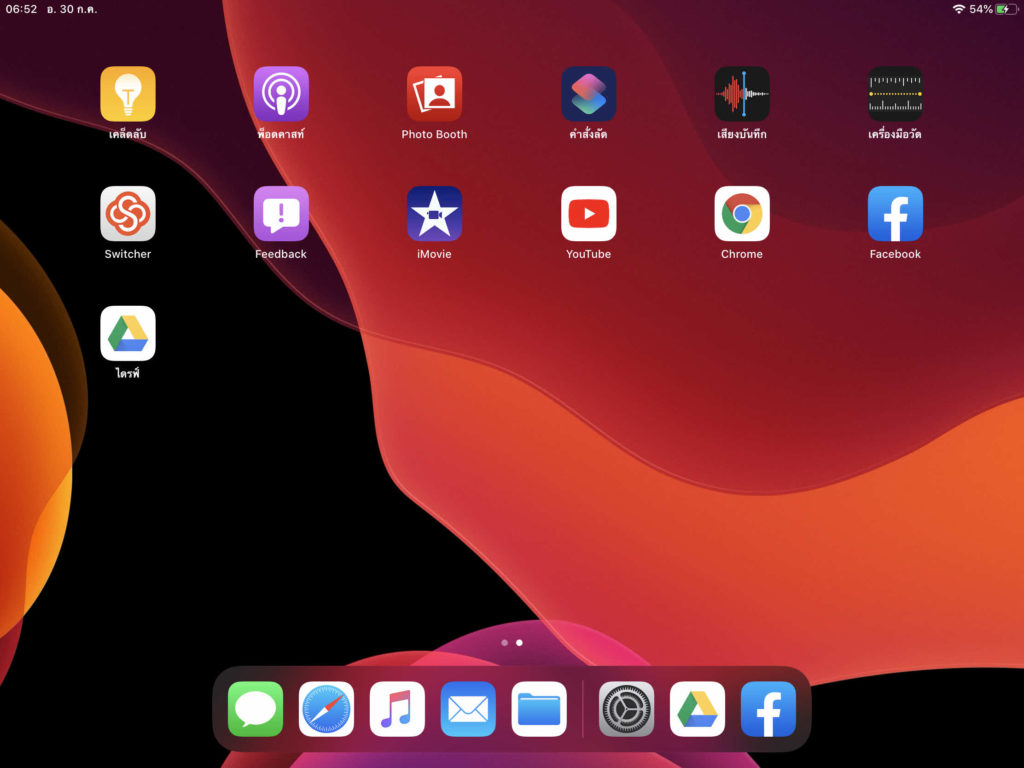
Task: Launch iMovie
Action: [x=434, y=212]
